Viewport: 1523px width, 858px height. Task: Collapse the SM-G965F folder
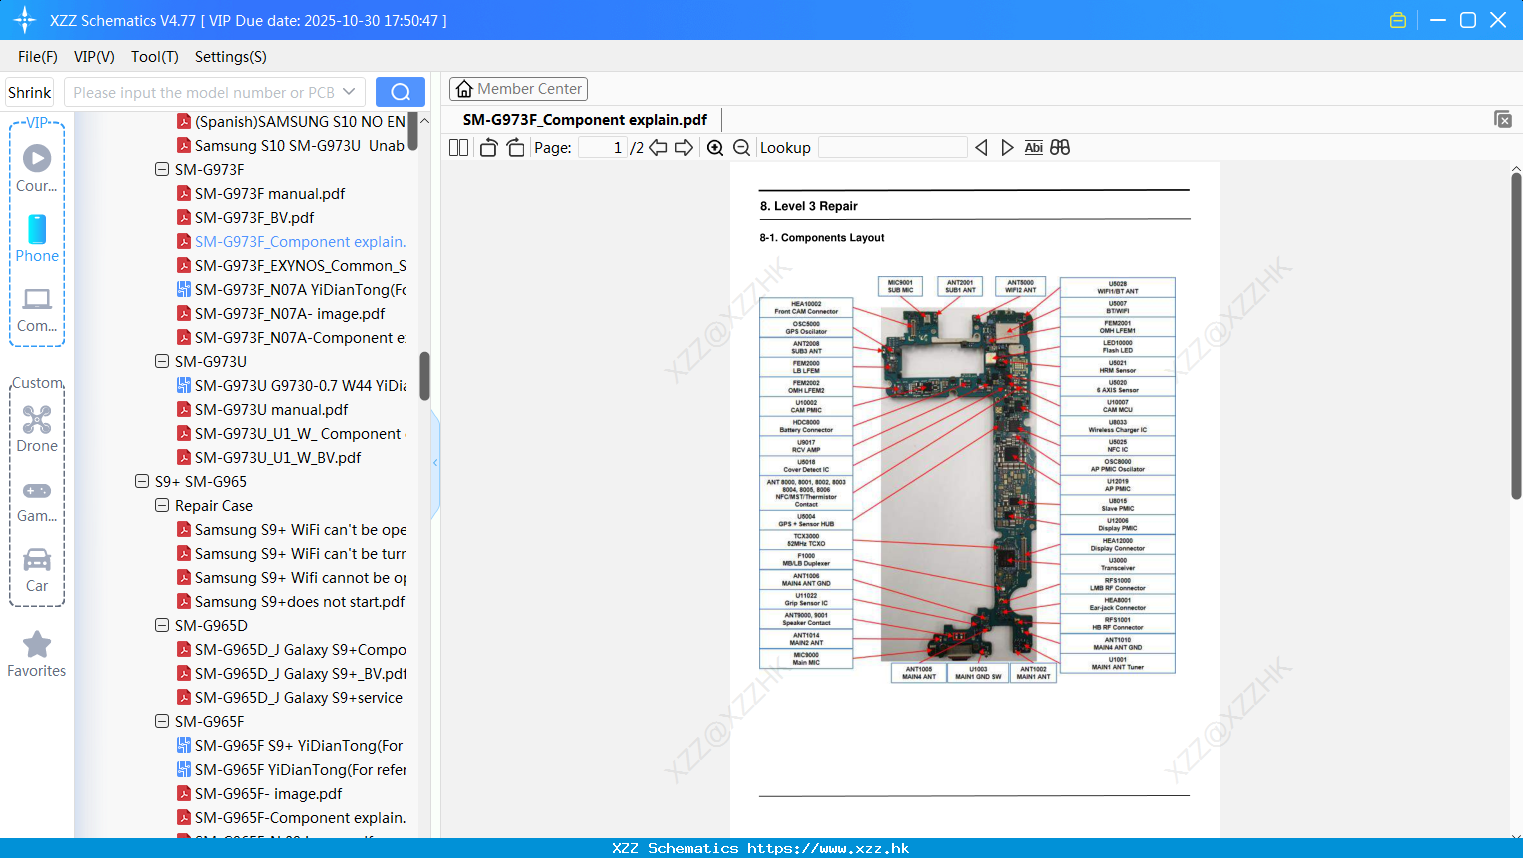[x=162, y=722]
